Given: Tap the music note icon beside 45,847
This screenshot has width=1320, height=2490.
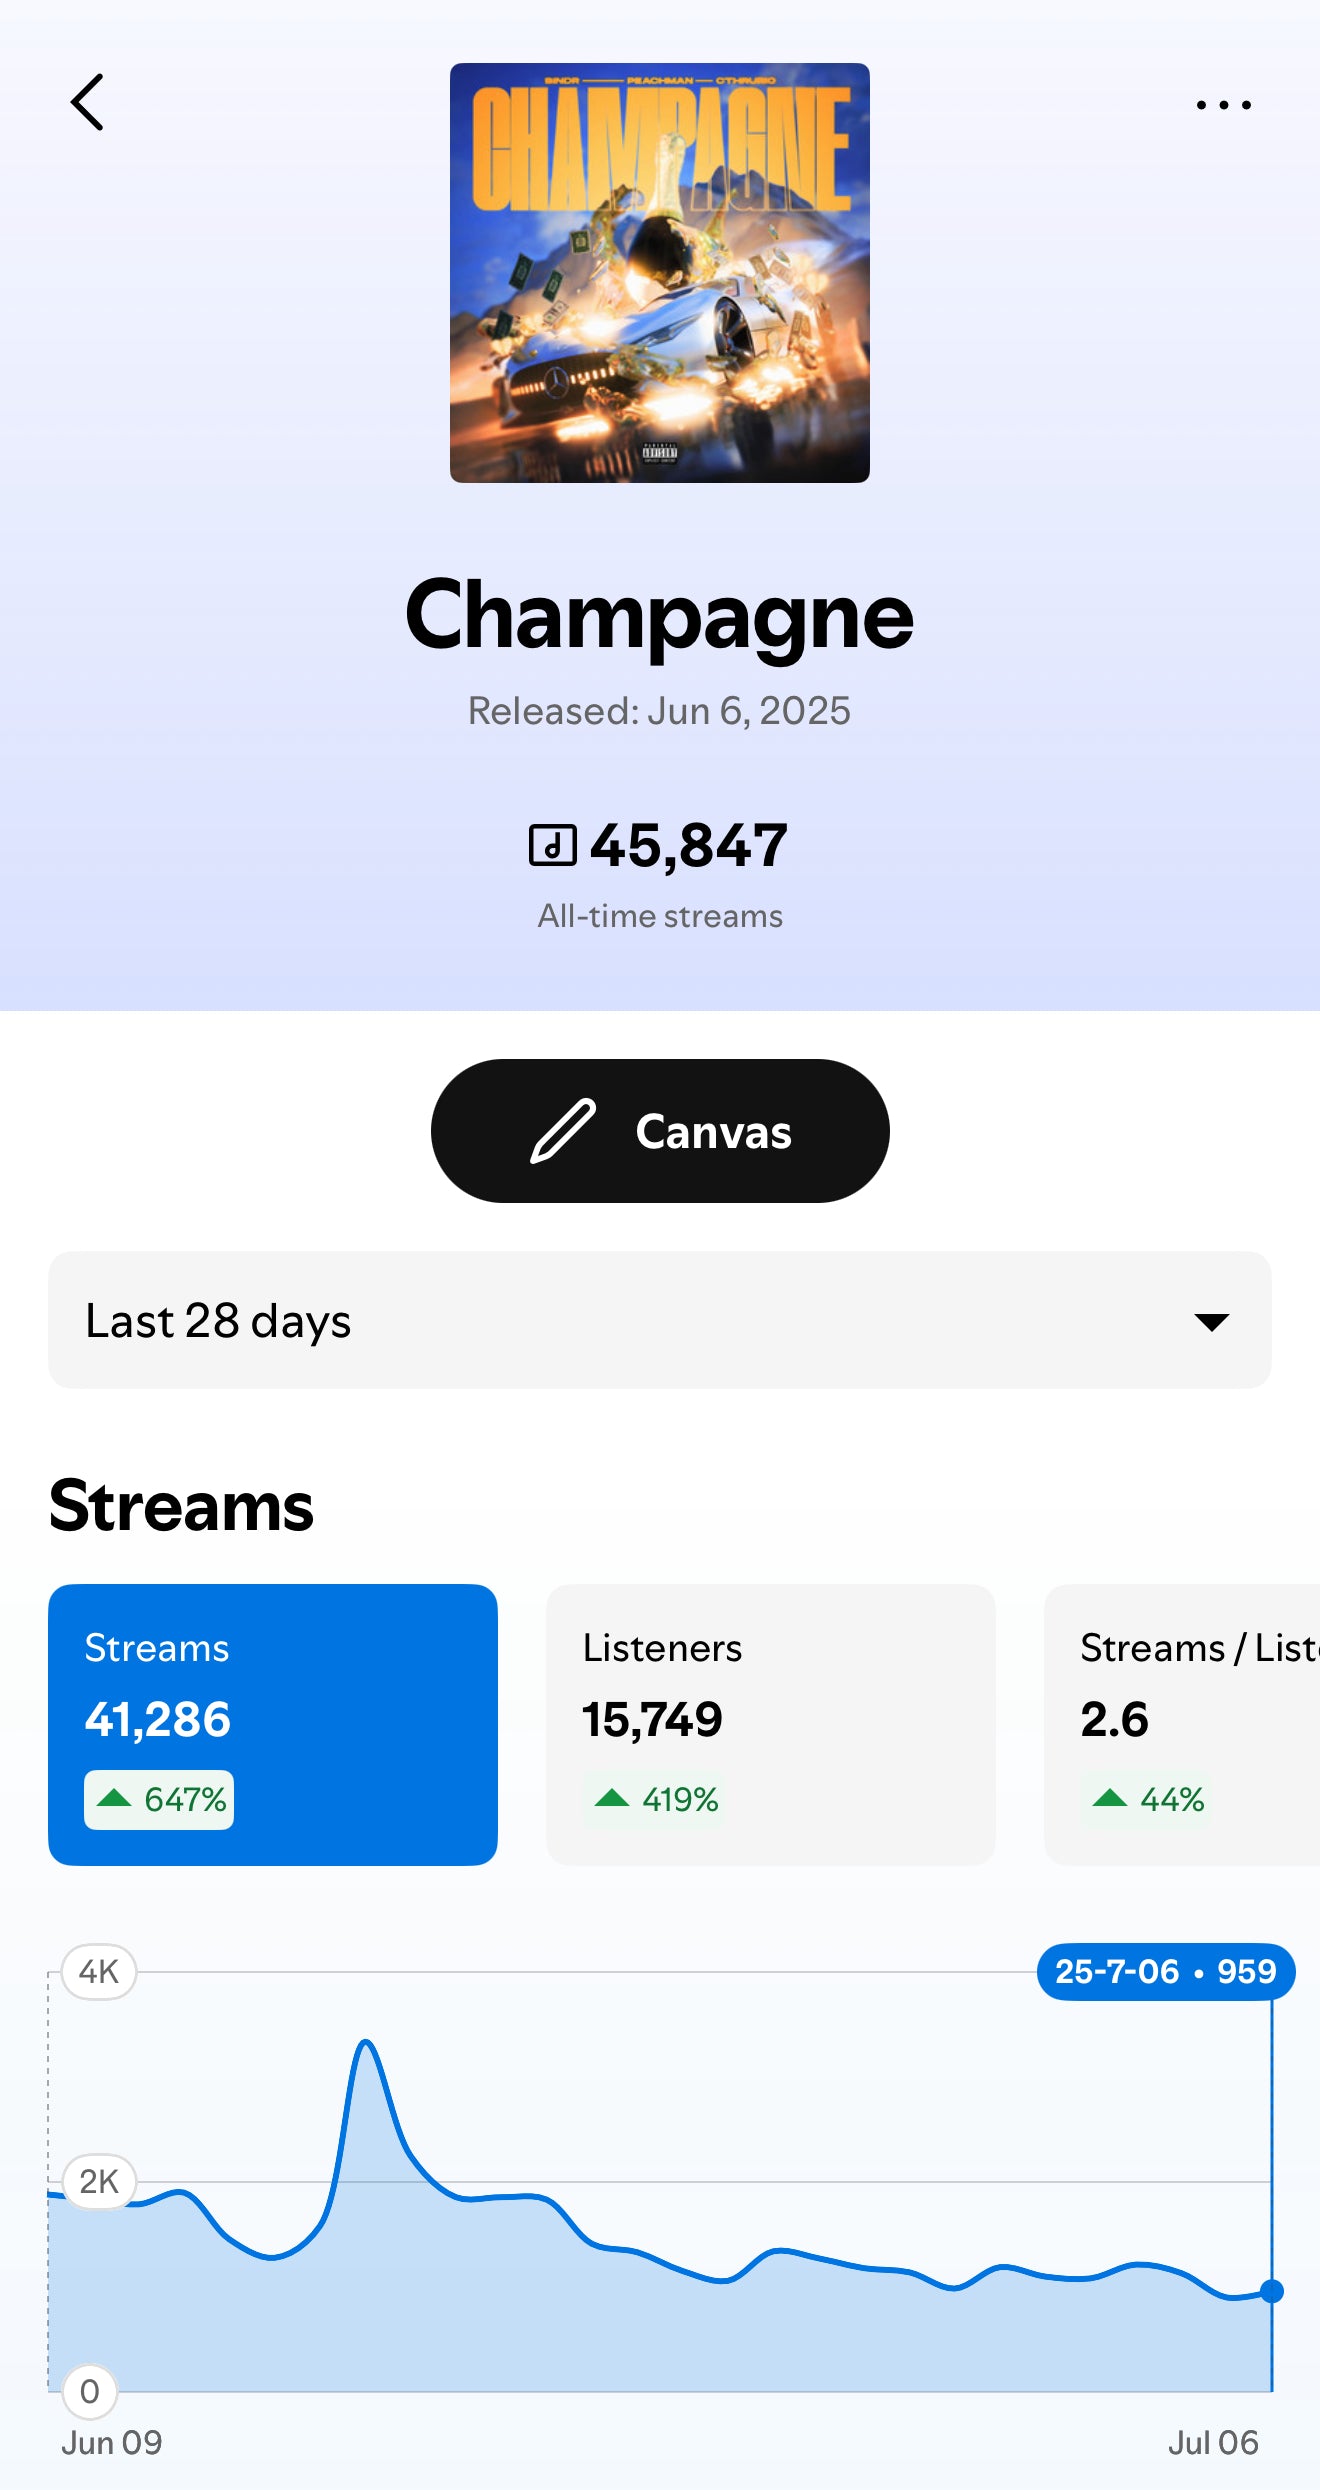Looking at the screenshot, I should click(552, 845).
